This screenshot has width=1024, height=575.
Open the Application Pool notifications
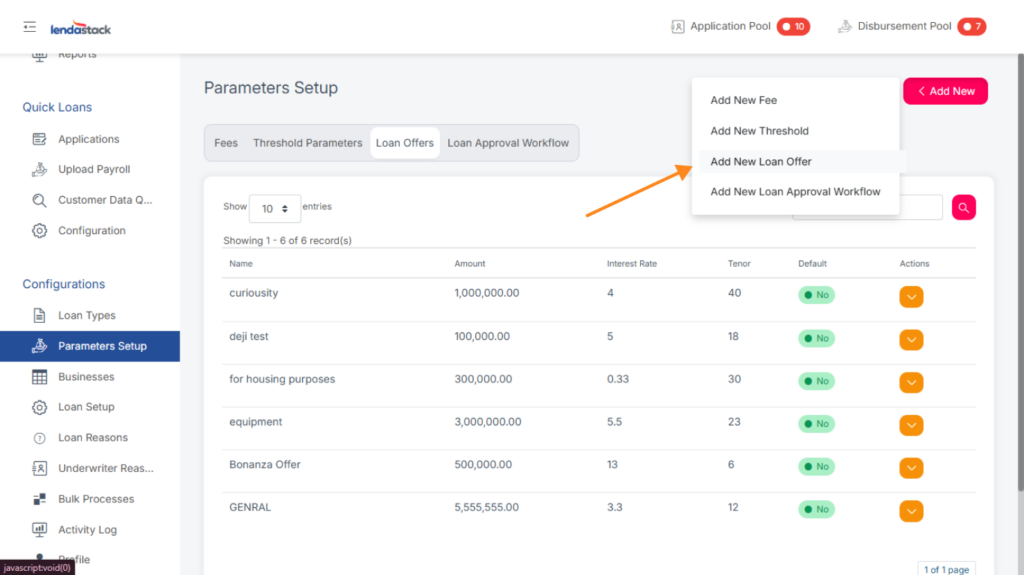[739, 26]
